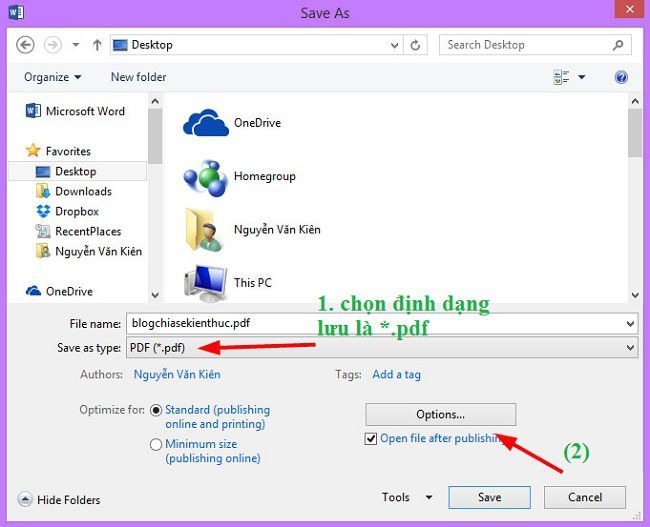
Task: Click the Refresh icon beside address bar
Action: coord(417,45)
